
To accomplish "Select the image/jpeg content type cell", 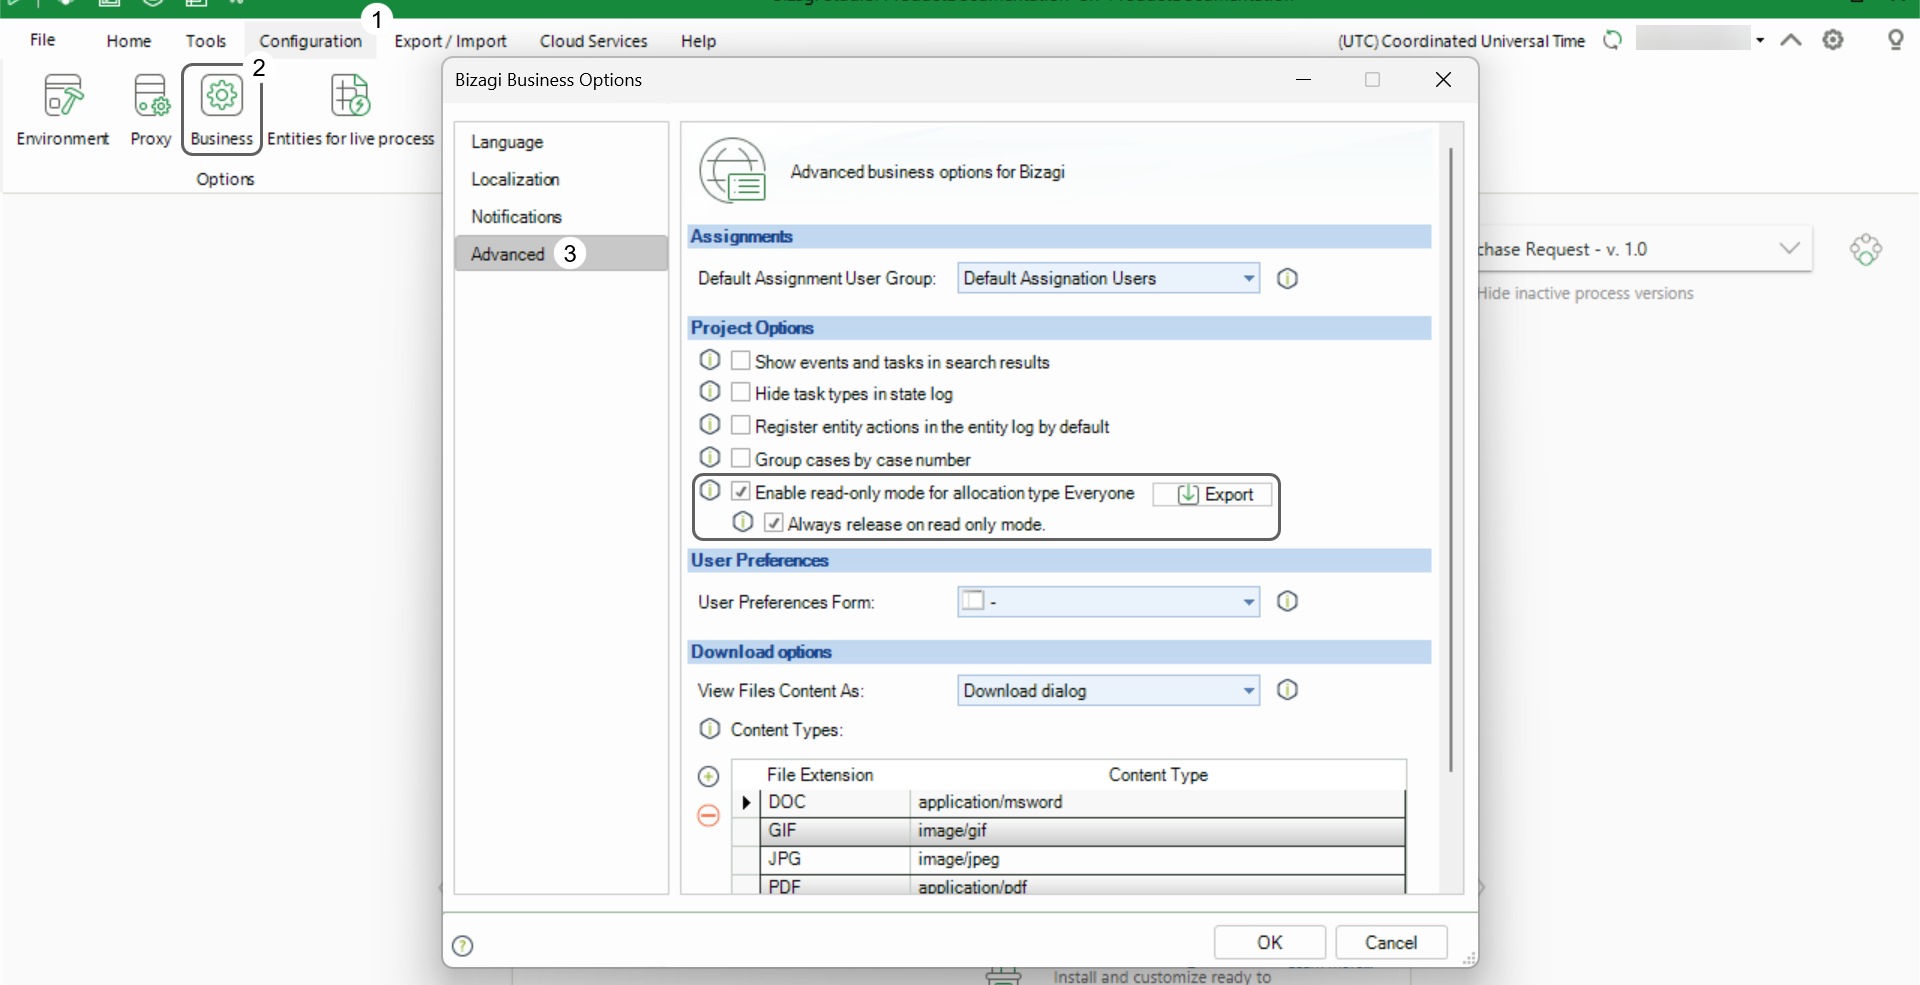I will point(1158,859).
